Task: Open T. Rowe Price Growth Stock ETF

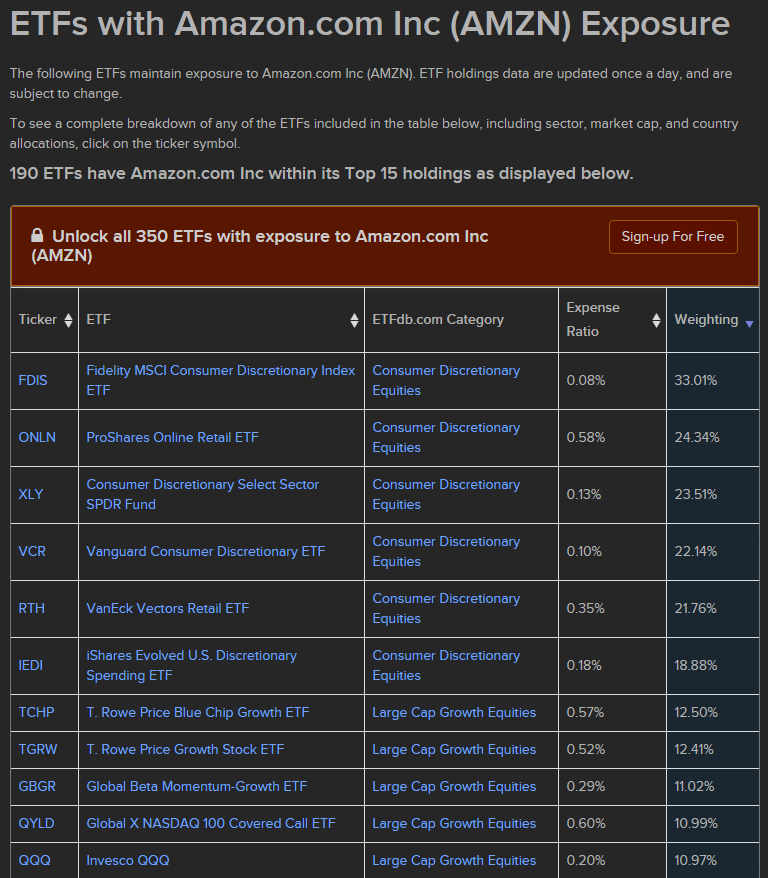Action: click(x=185, y=750)
